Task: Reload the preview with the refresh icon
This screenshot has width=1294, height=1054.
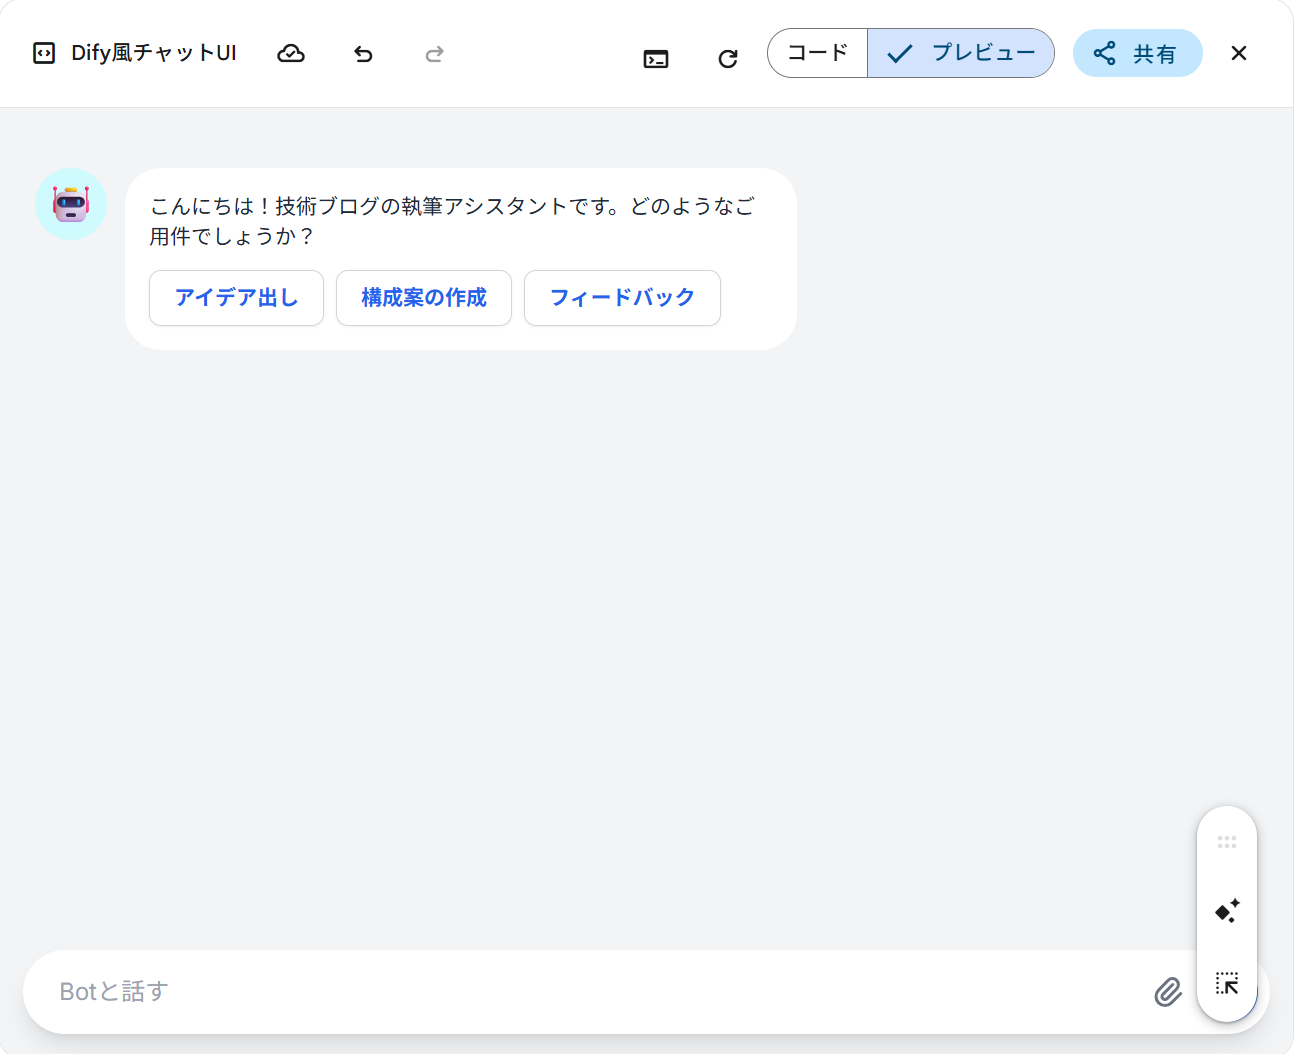Action: (728, 59)
